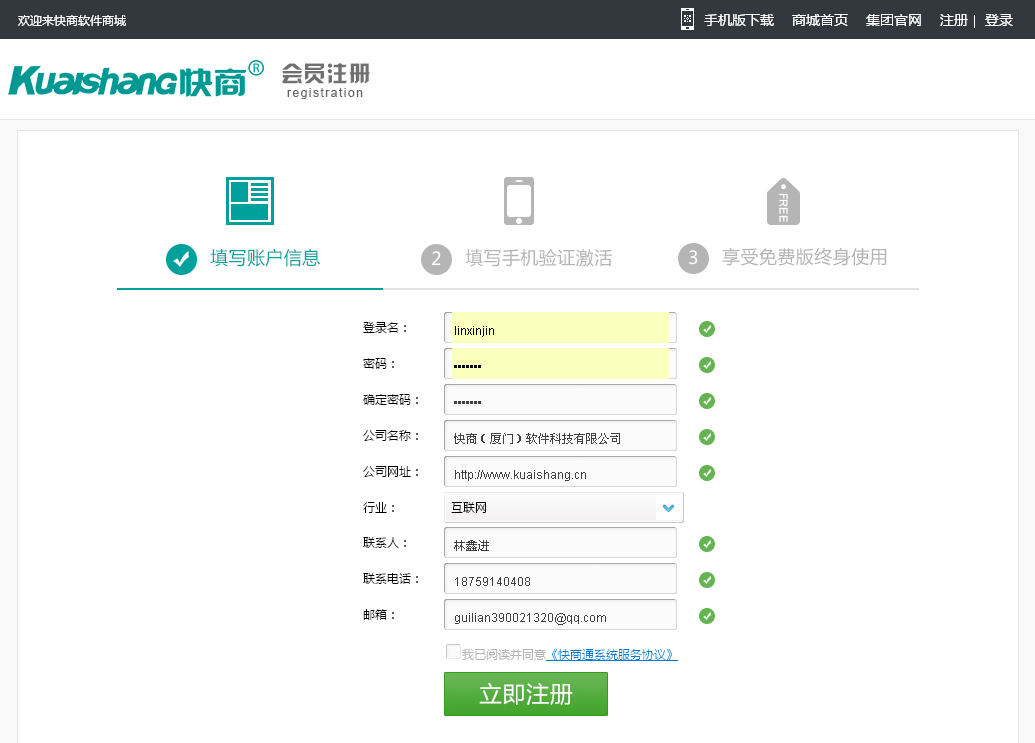
Task: Click the industry dropdown chevron arrow
Action: point(669,508)
